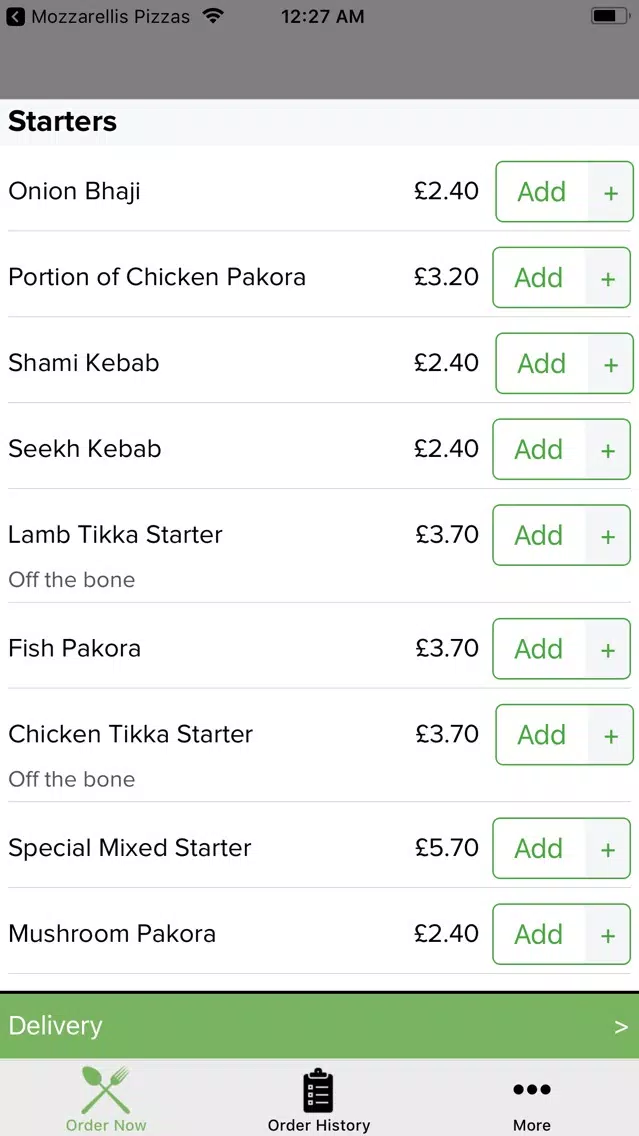This screenshot has width=639, height=1136.
Task: Switch to the Order History tab label
Action: tap(319, 1125)
